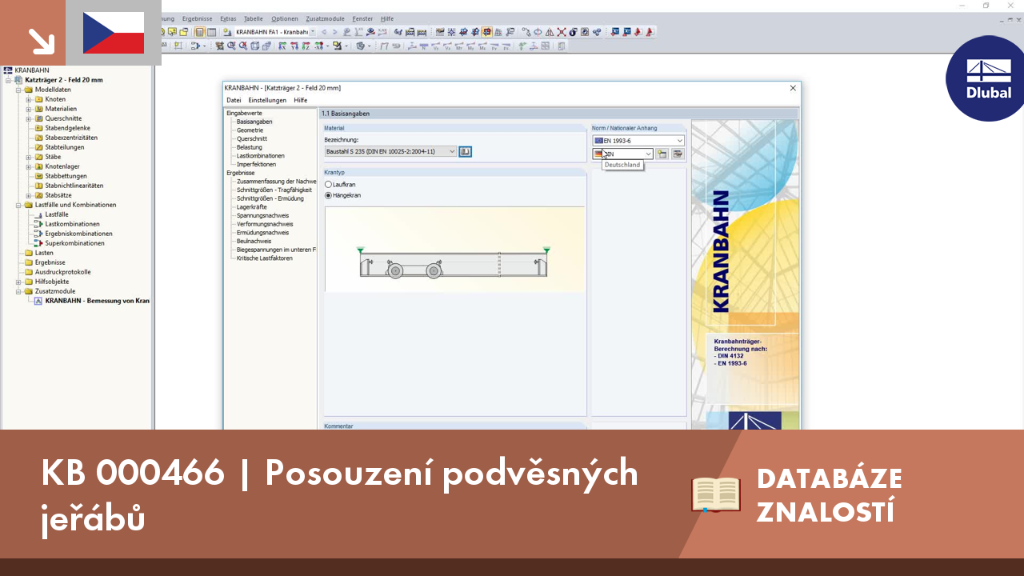This screenshot has height=576, width=1024.
Task: Click the Dlubal logo badge
Action: click(x=986, y=79)
